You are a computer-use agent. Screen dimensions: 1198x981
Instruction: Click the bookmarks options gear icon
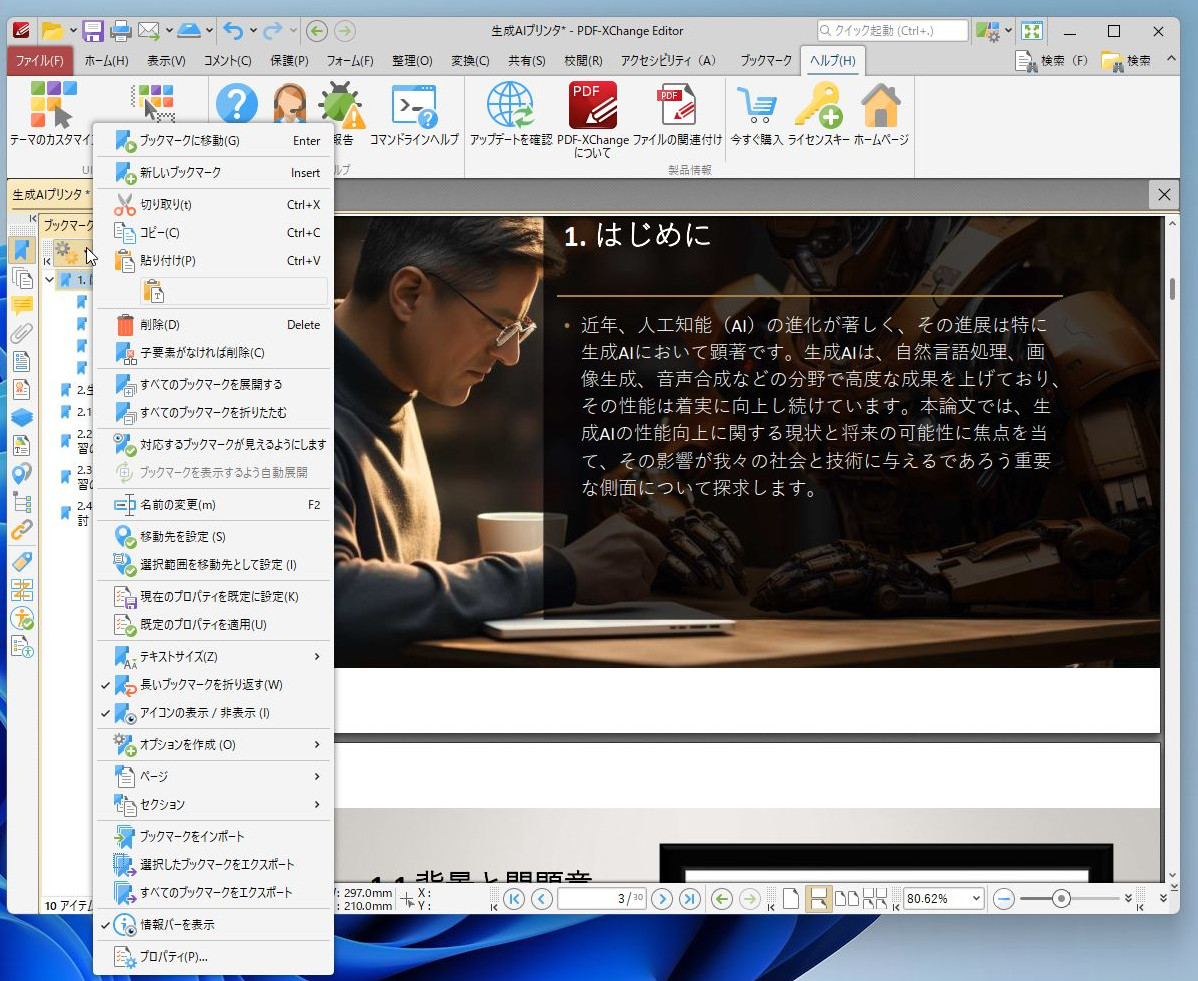64,251
